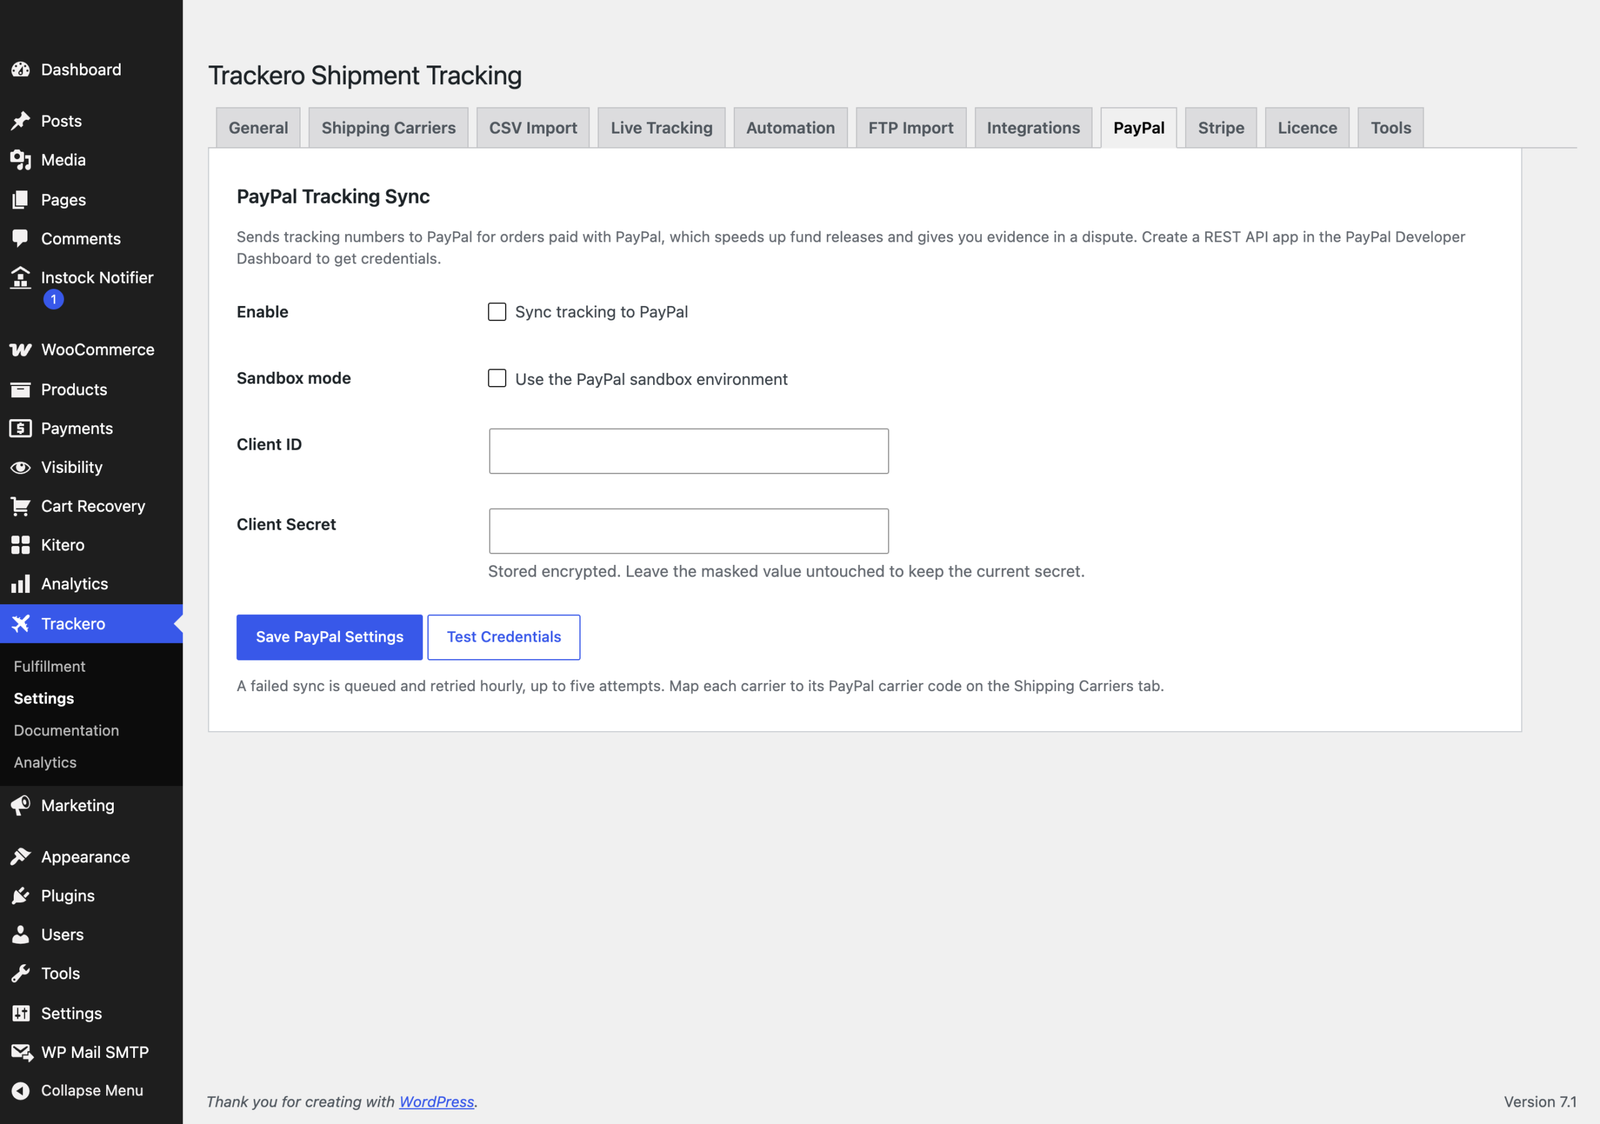Click the Trackero Shipment Tracking page title
The height and width of the screenshot is (1124, 1600).
tap(365, 76)
